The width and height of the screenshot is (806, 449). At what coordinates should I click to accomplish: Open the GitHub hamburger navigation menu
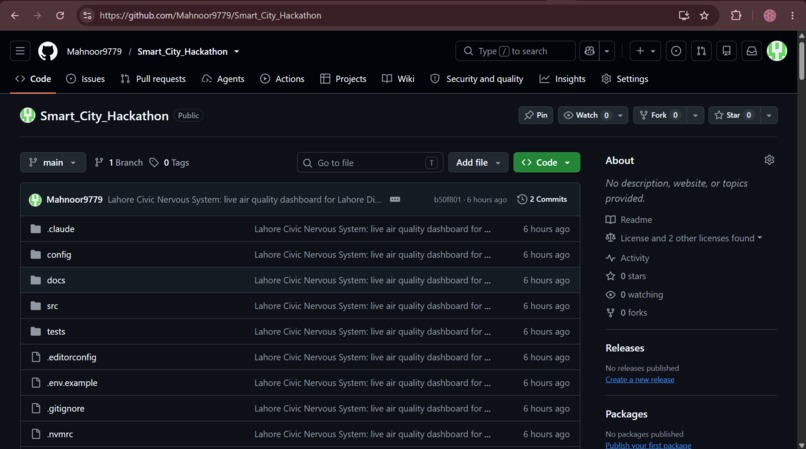point(20,51)
